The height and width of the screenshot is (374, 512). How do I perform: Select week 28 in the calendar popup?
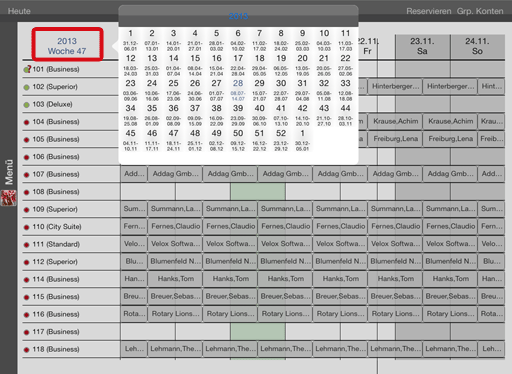(238, 90)
